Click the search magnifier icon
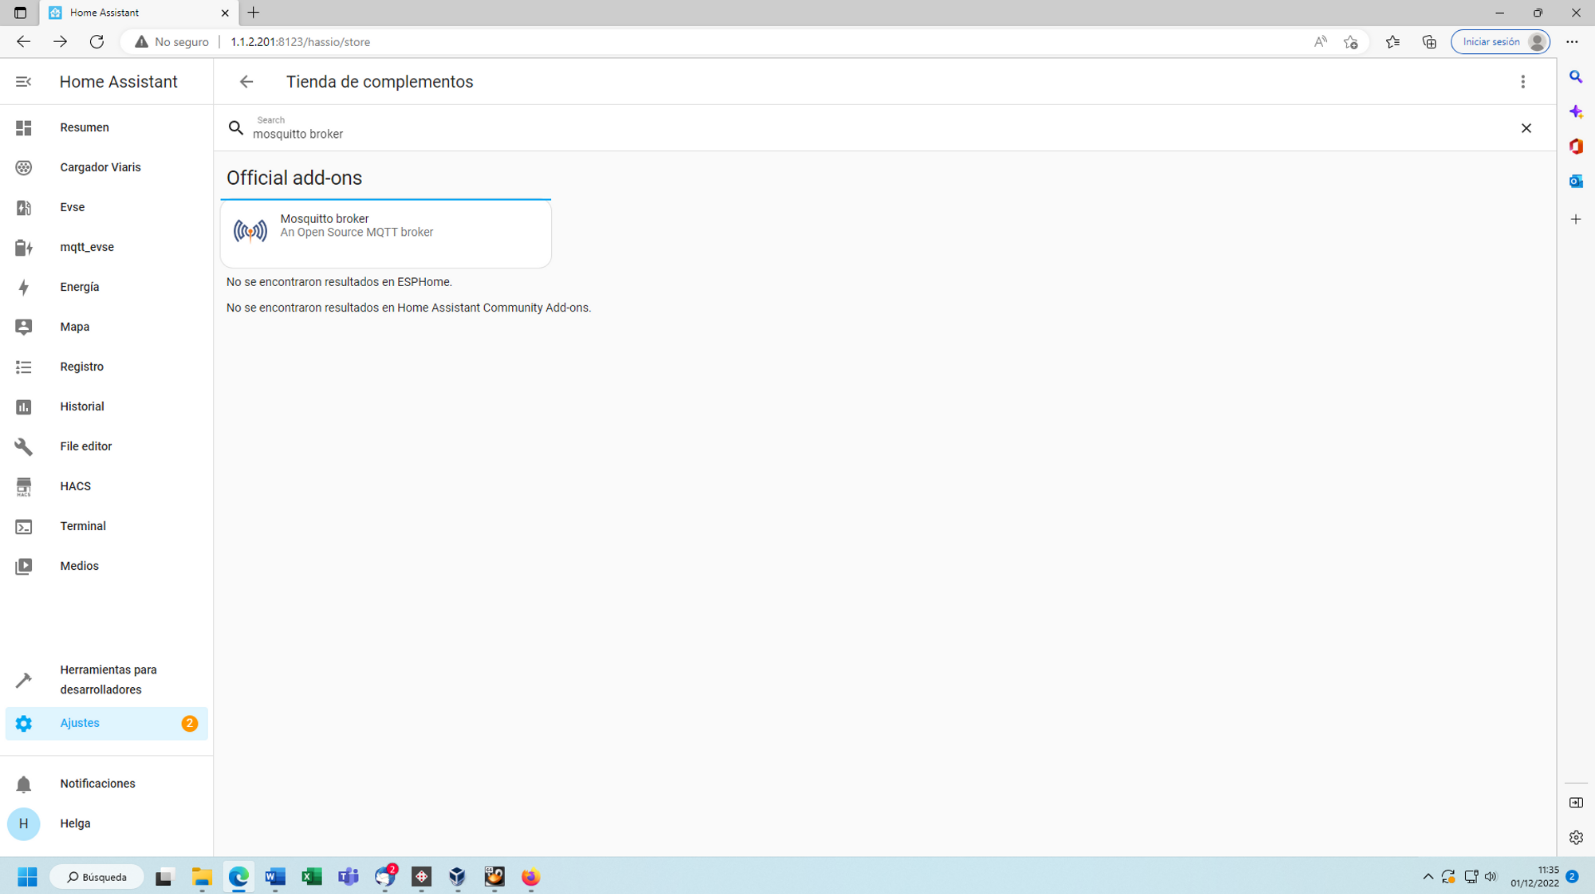The height and width of the screenshot is (894, 1595). pyautogui.click(x=236, y=128)
